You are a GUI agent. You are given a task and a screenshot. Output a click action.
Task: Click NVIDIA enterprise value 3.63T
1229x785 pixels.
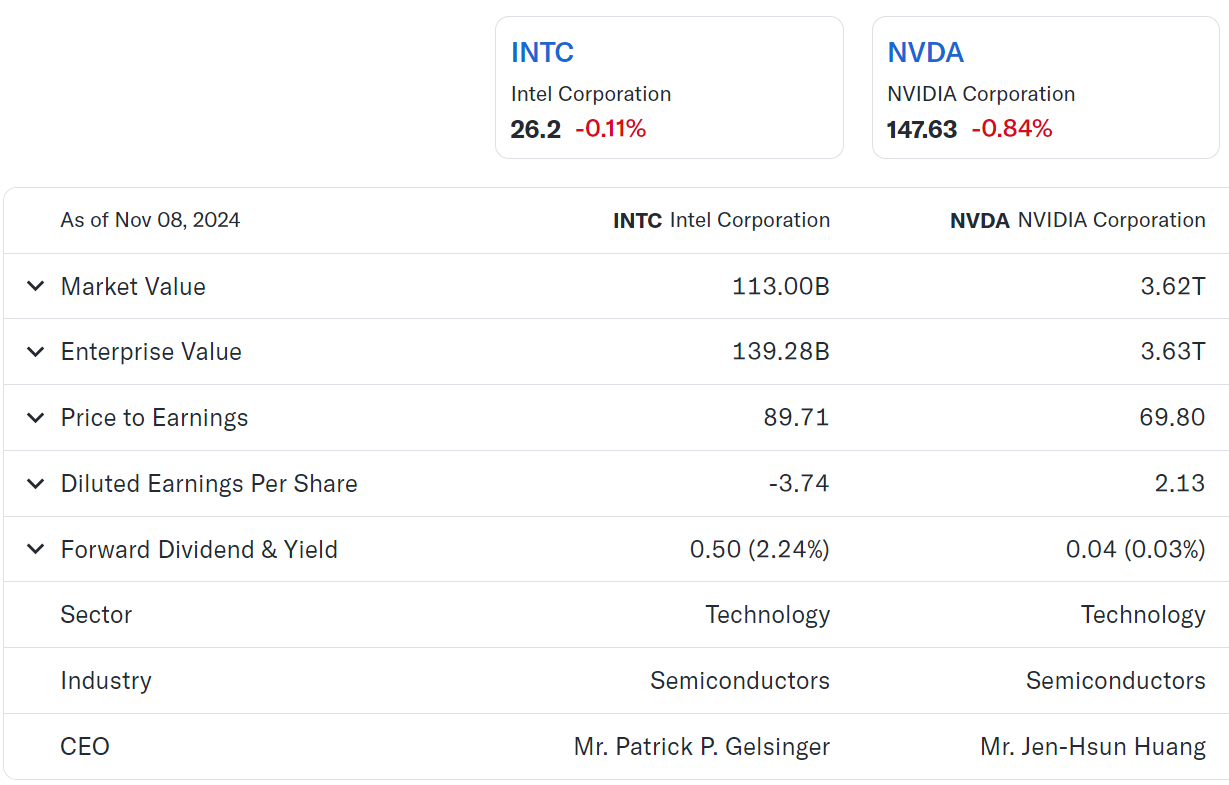[x=1173, y=352]
